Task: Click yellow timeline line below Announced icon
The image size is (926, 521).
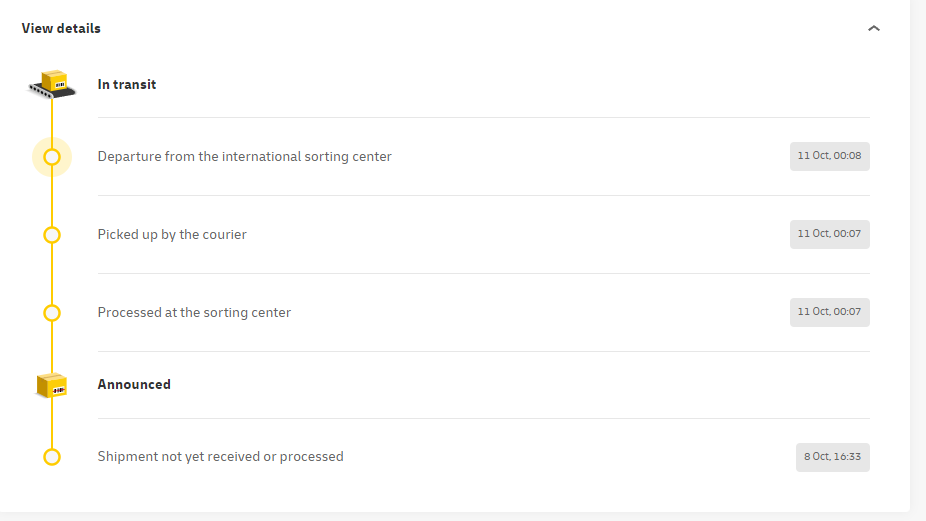Action: point(52,423)
